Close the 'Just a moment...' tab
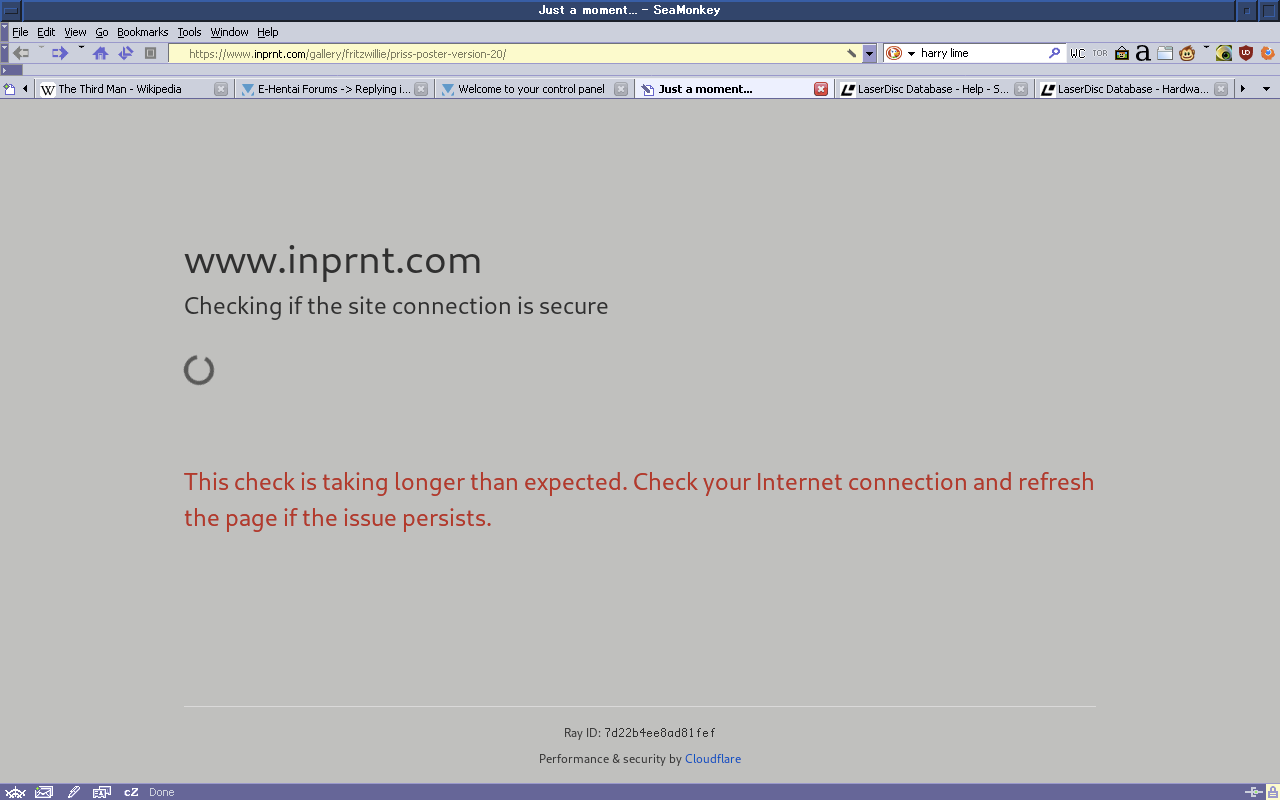 pyautogui.click(x=821, y=89)
